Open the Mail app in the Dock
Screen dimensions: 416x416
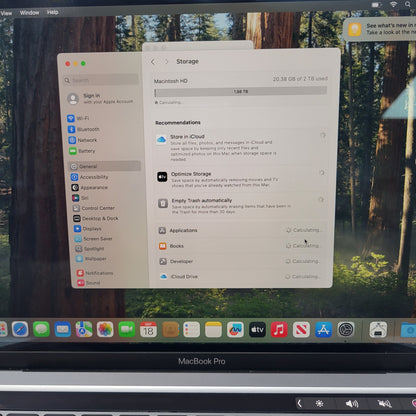pyautogui.click(x=63, y=330)
